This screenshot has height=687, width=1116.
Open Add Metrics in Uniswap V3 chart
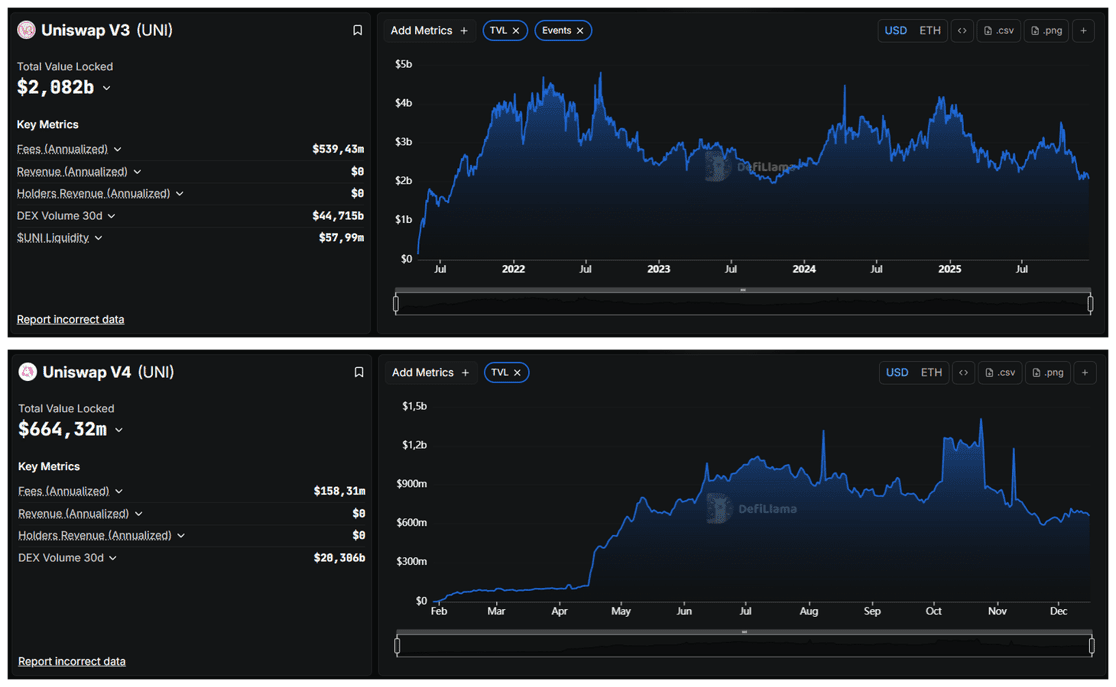[429, 31]
